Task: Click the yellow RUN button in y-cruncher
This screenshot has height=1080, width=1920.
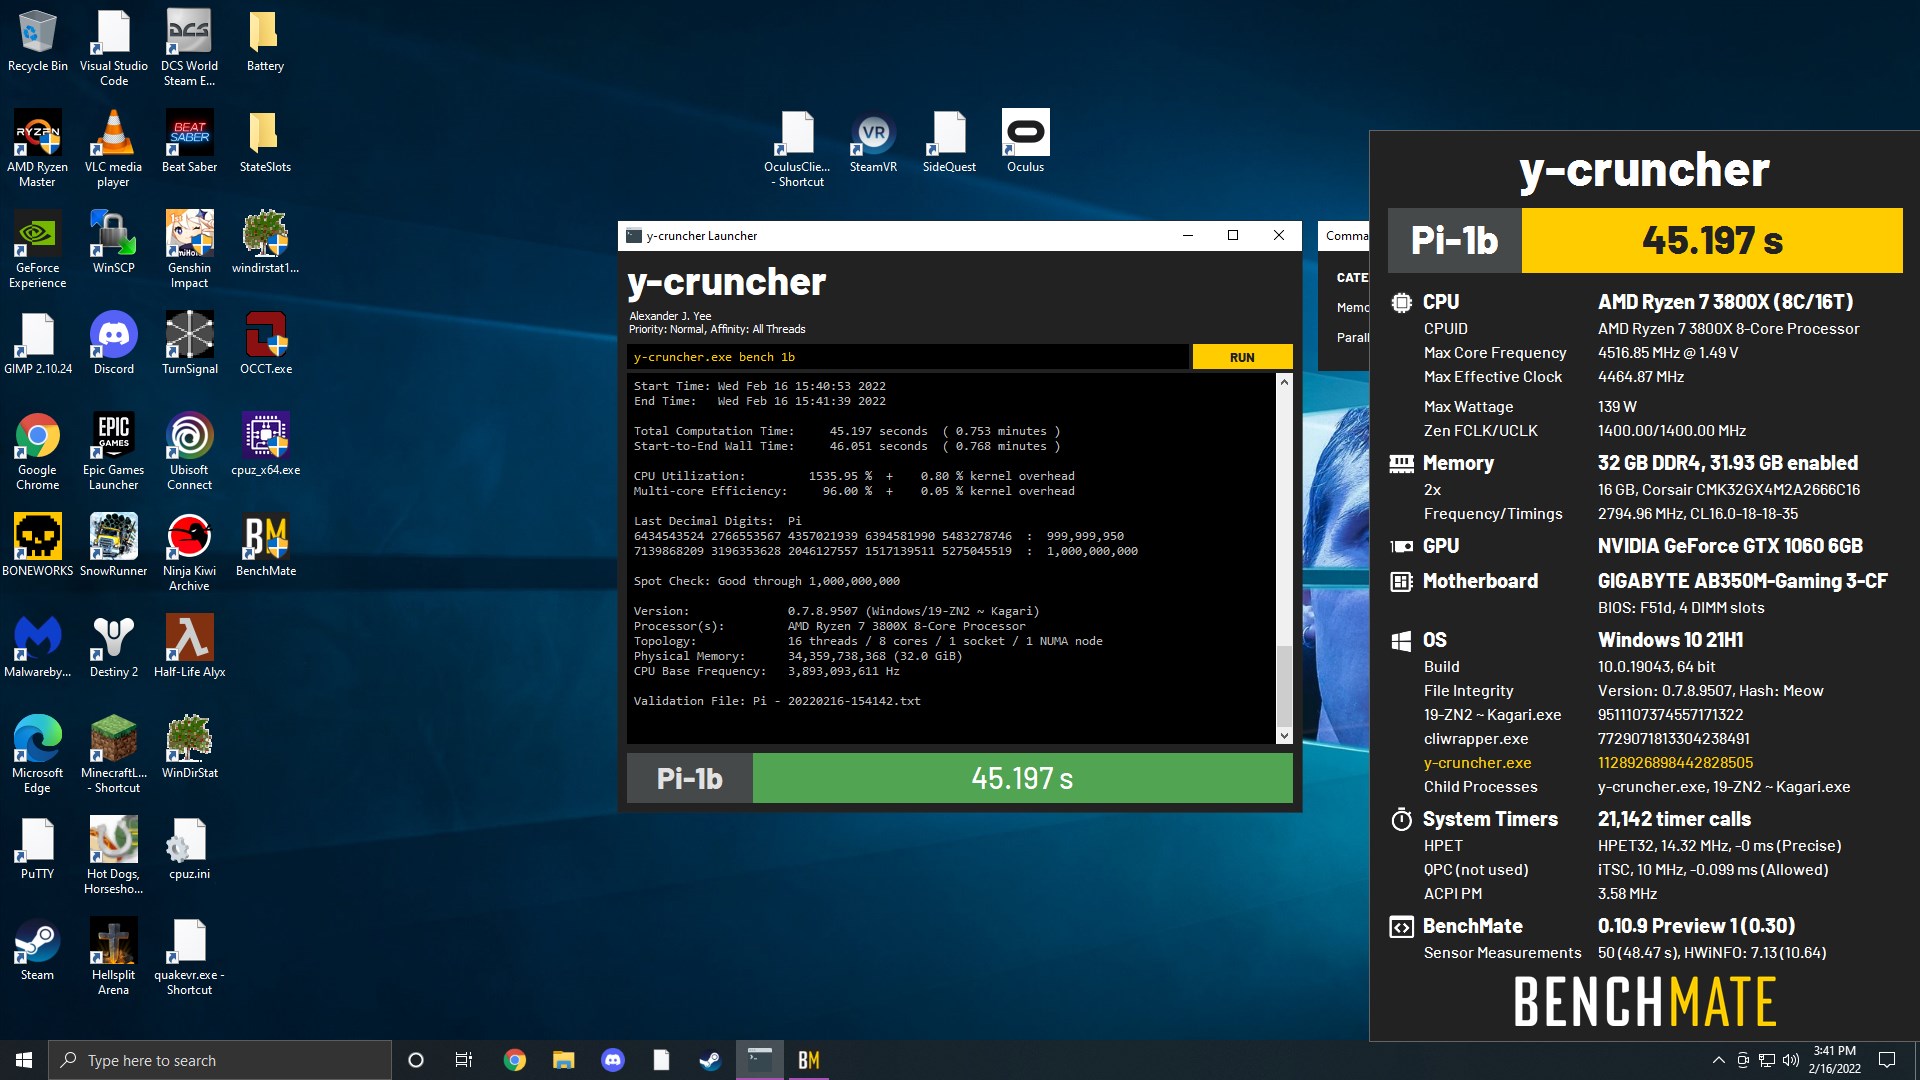Action: (1242, 357)
